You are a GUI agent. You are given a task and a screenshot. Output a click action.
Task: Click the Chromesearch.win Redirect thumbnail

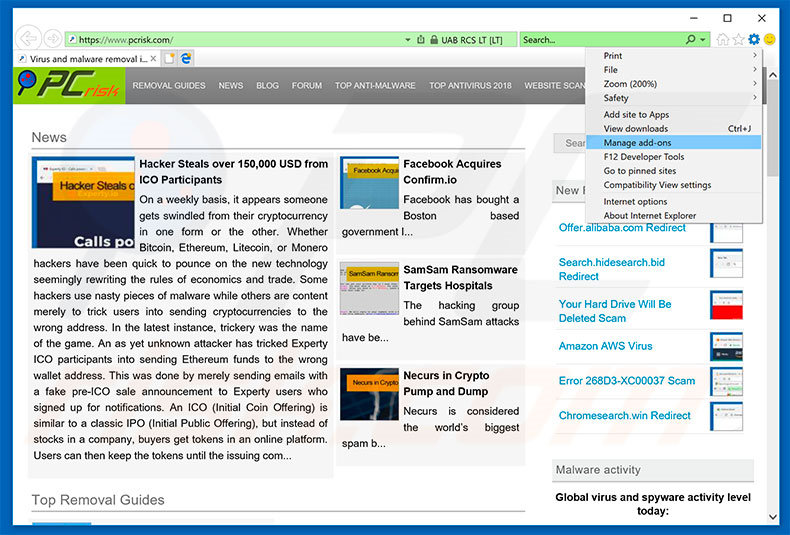tap(727, 416)
